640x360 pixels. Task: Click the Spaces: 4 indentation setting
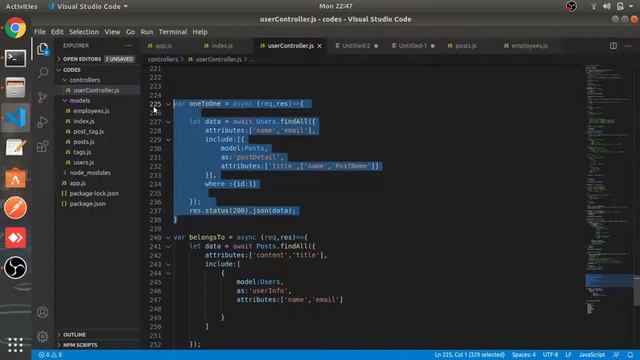pyautogui.click(x=524, y=355)
